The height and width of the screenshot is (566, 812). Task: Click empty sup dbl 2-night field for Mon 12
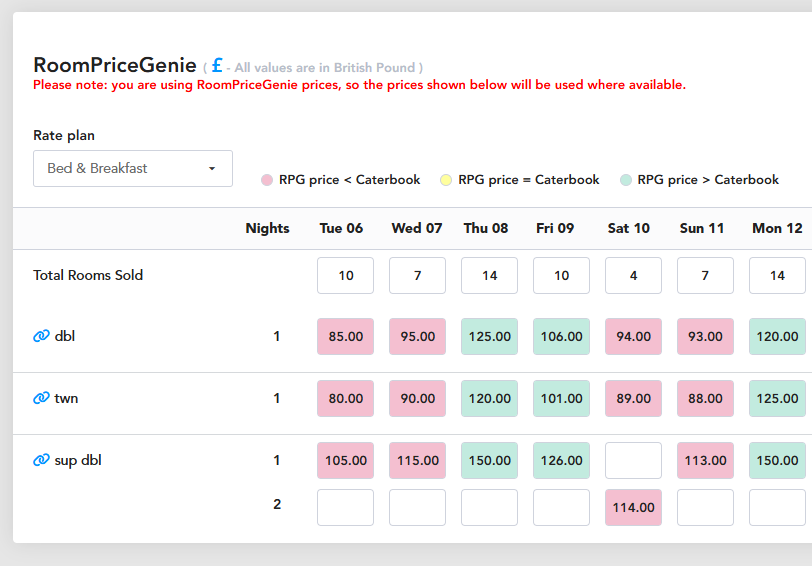(777, 507)
